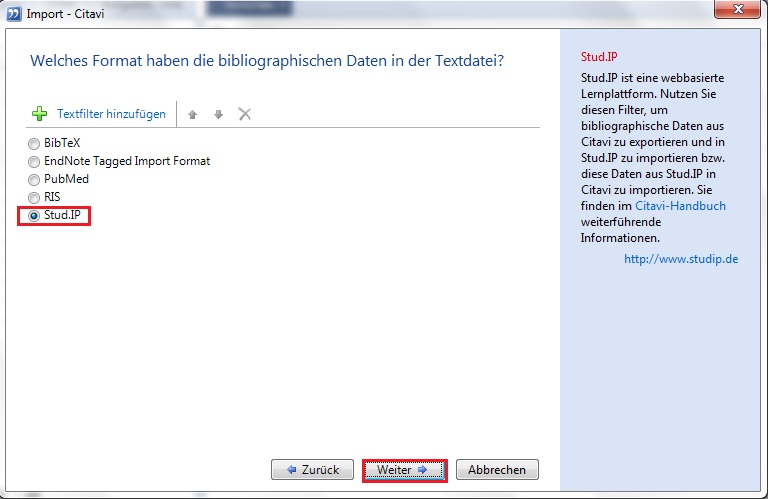This screenshot has width=768, height=499.
Task: Choose EndNote Tagged Import Format option
Action: 35,162
